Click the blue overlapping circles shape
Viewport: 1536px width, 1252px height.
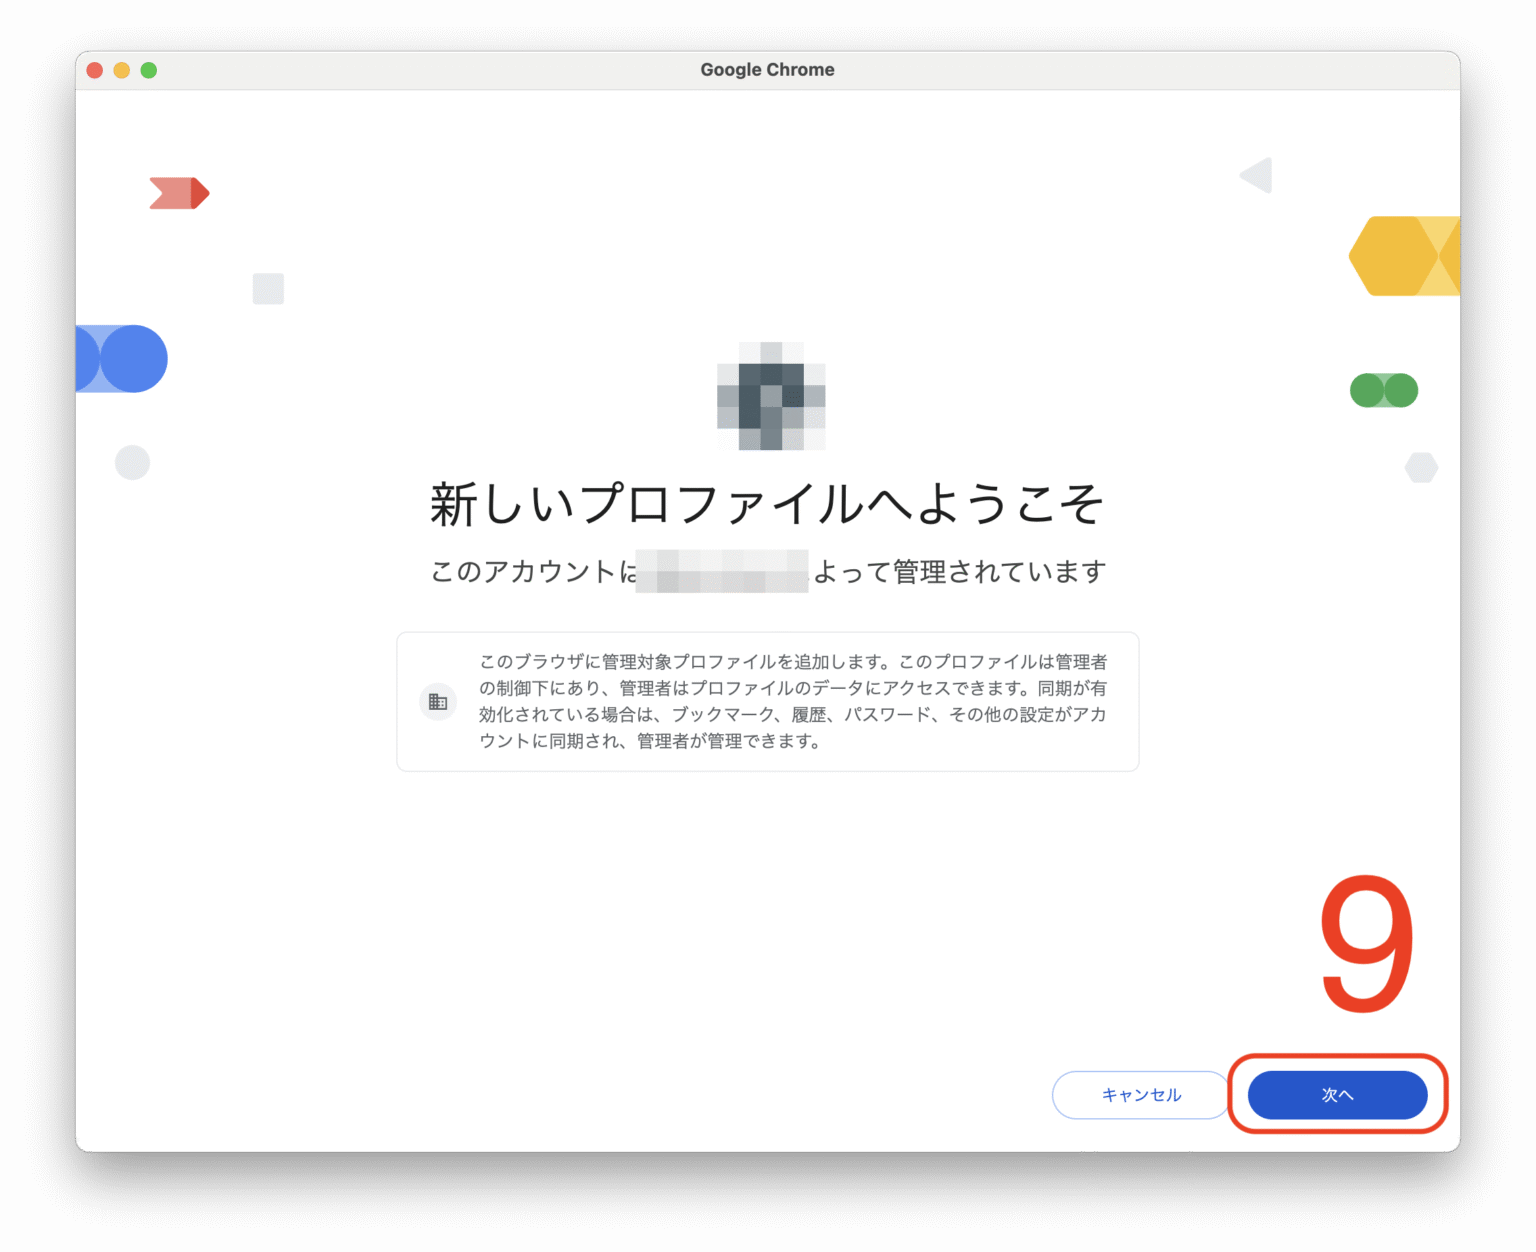[x=121, y=359]
